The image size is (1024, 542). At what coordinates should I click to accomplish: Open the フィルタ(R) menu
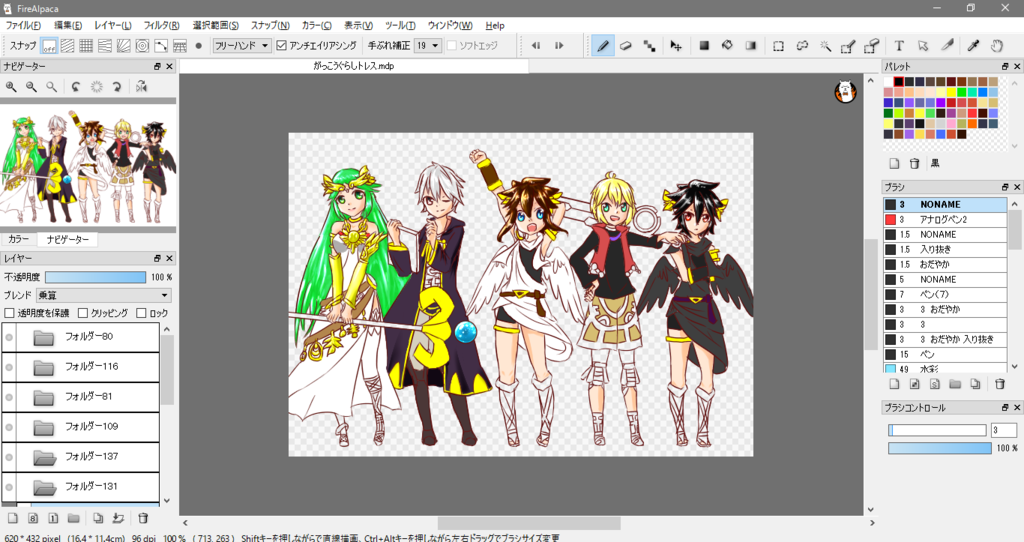pos(161,25)
